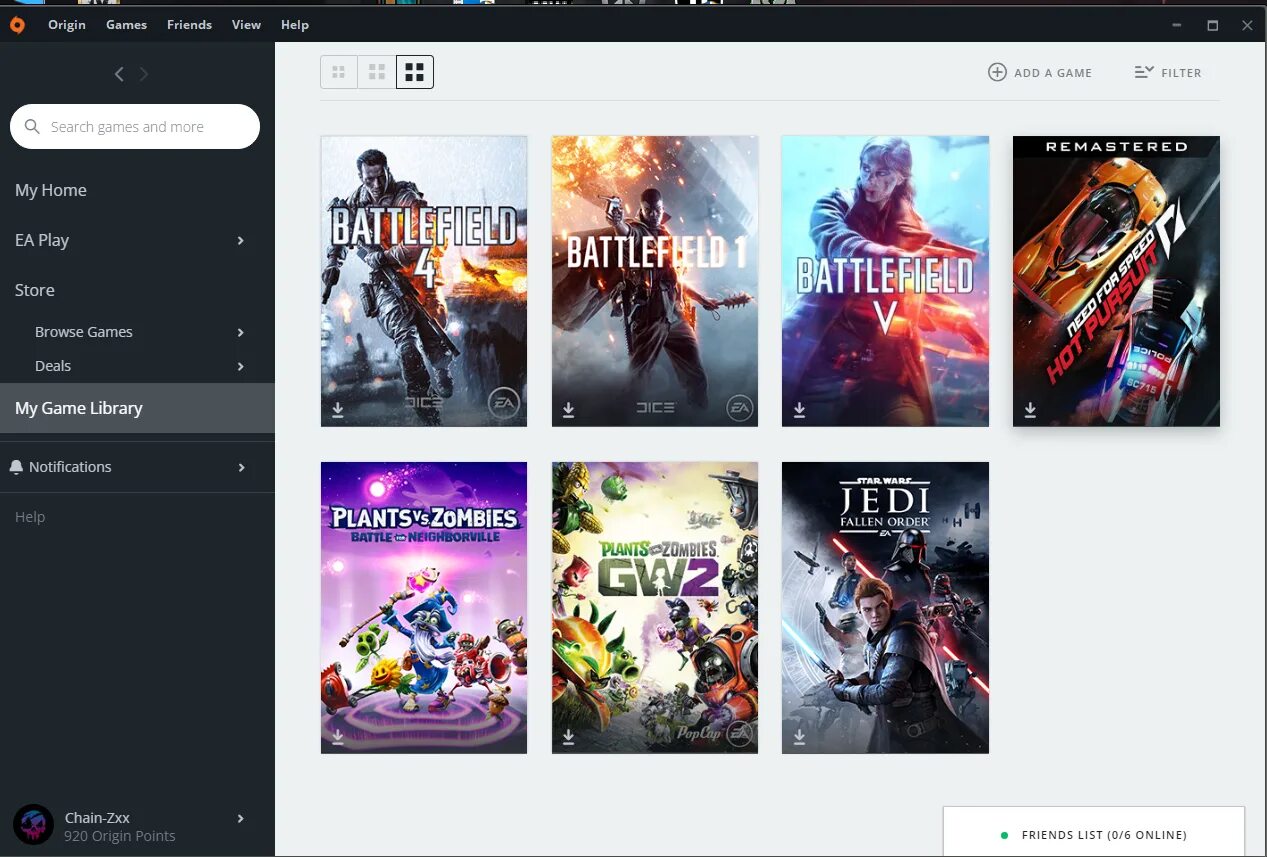Download Plants vs Zombies GW2 arrow icon
The image size is (1267, 857).
pos(568,737)
